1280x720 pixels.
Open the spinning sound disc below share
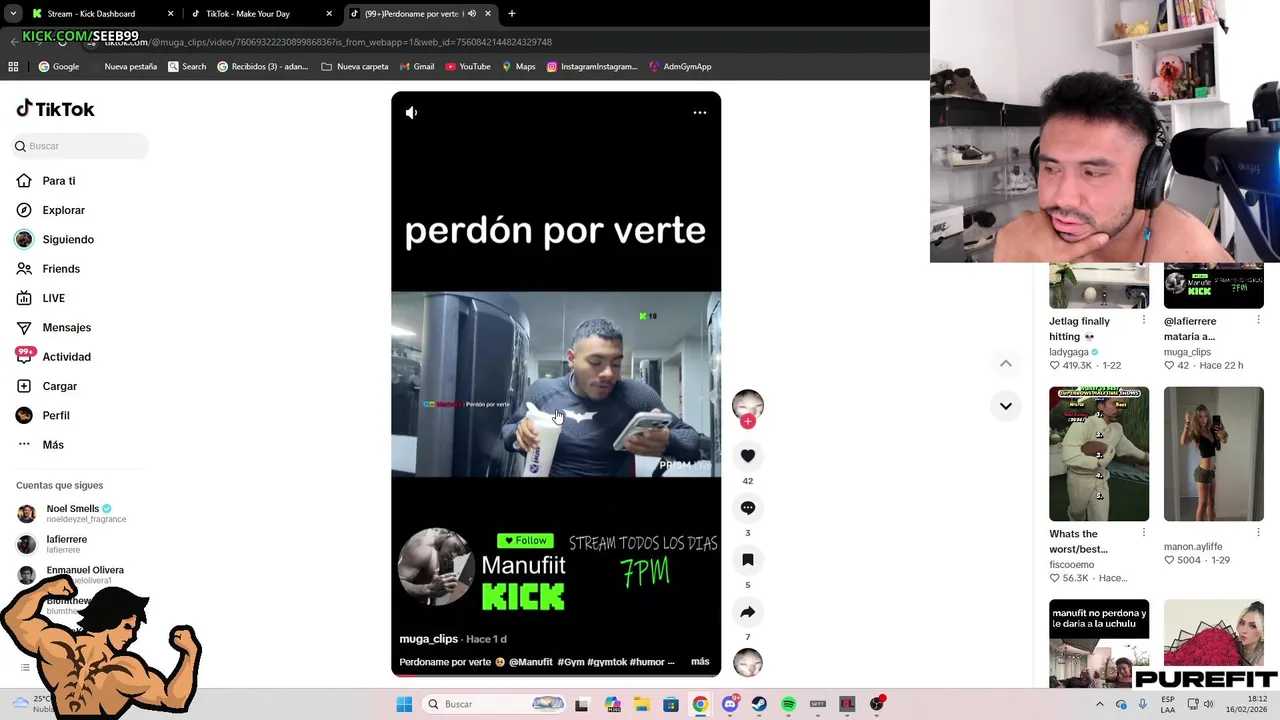coord(748,662)
